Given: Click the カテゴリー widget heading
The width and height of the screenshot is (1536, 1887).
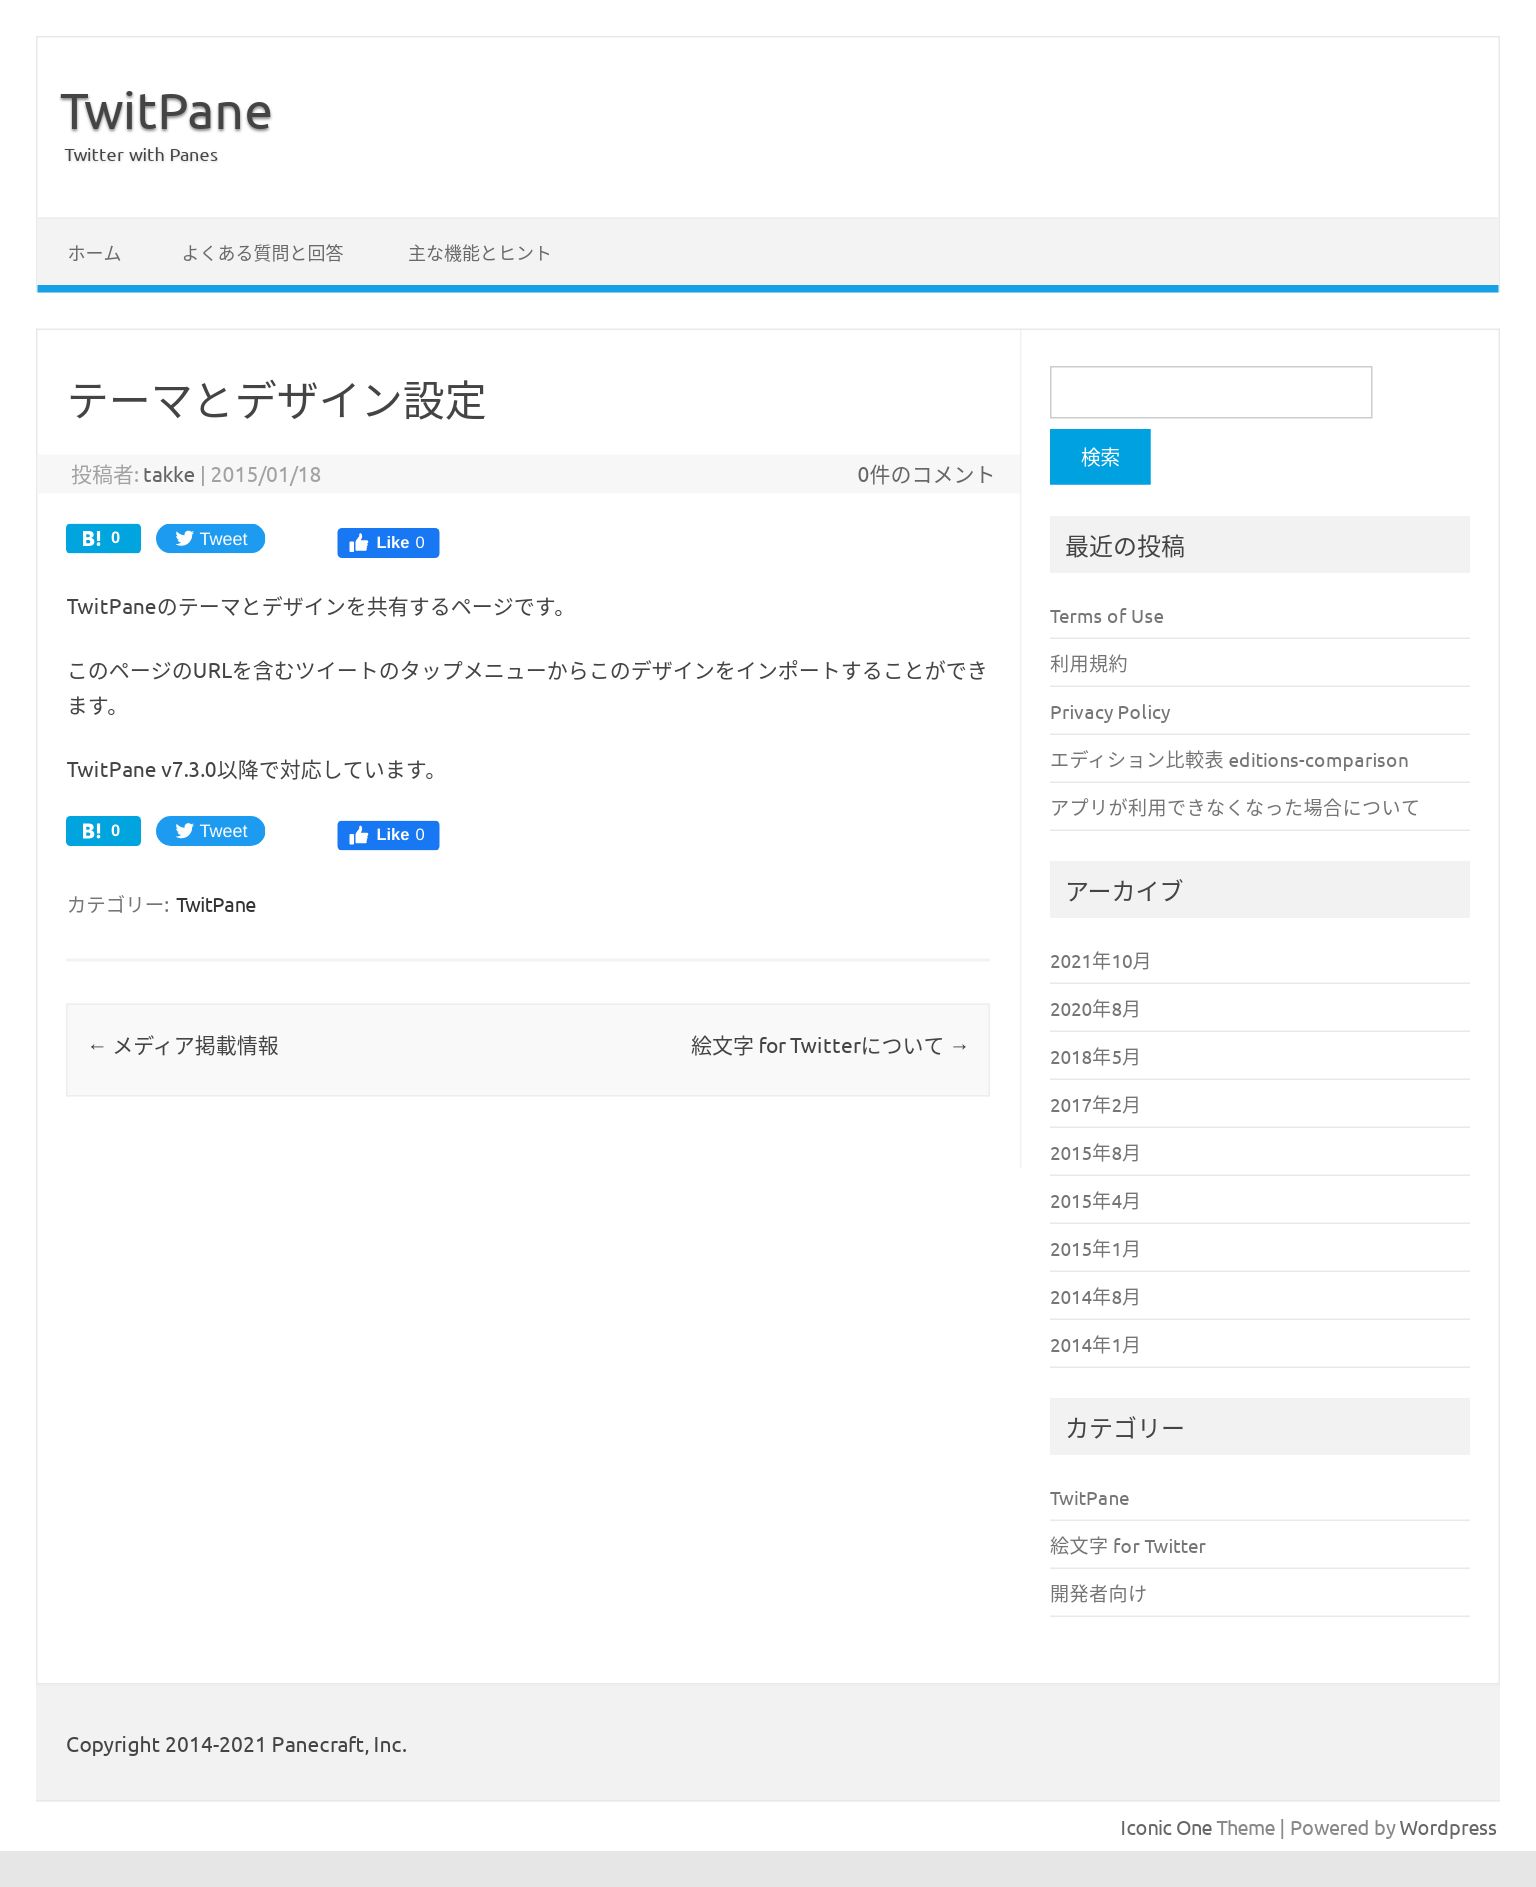Looking at the screenshot, I should pyautogui.click(x=1125, y=1427).
